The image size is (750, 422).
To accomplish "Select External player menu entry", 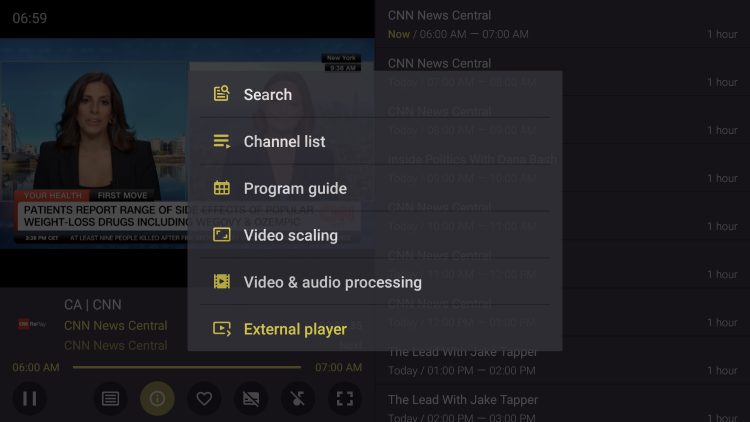I will point(375,329).
